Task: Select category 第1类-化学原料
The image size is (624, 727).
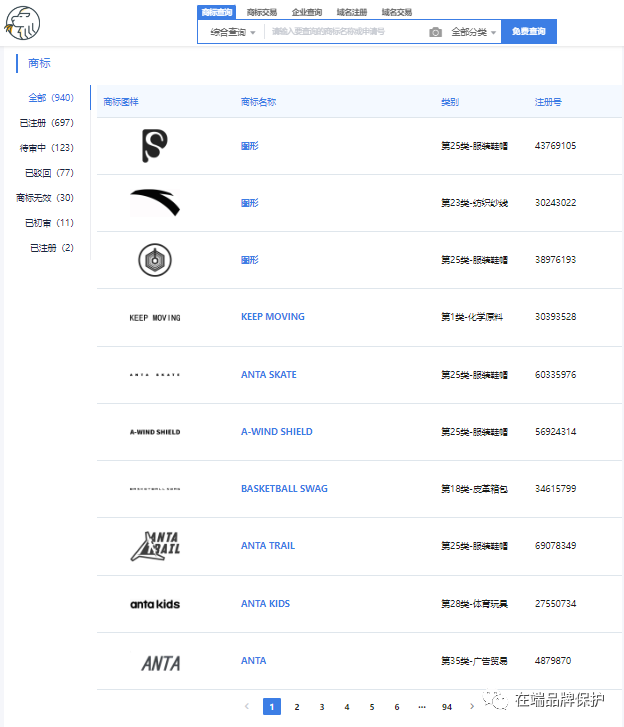Action: (472, 317)
